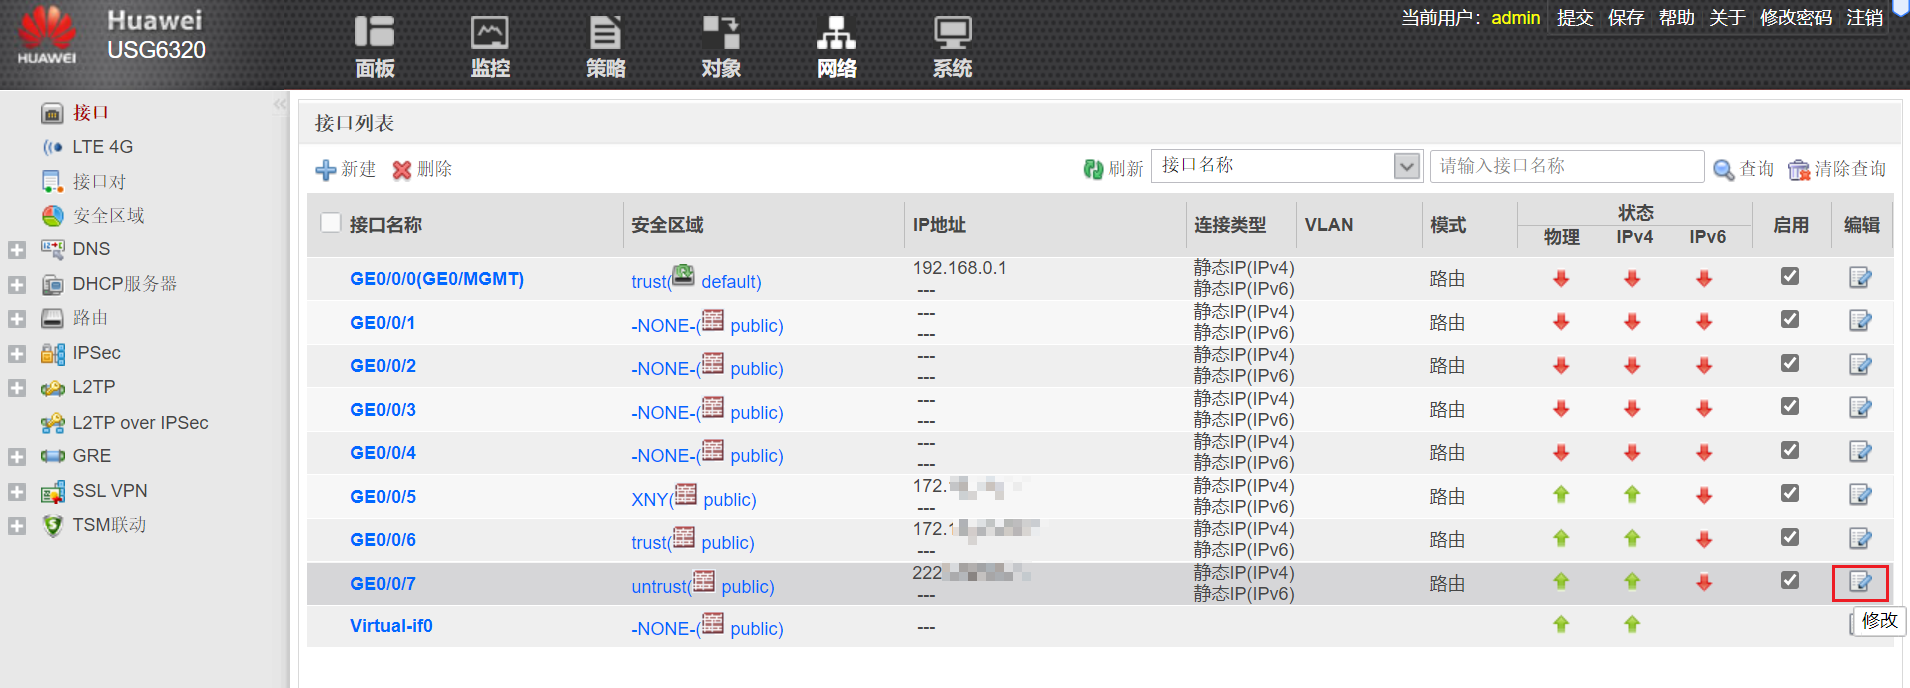The image size is (1910, 688).
Task: Click the 路由 sidebar icon
Action: 52,318
